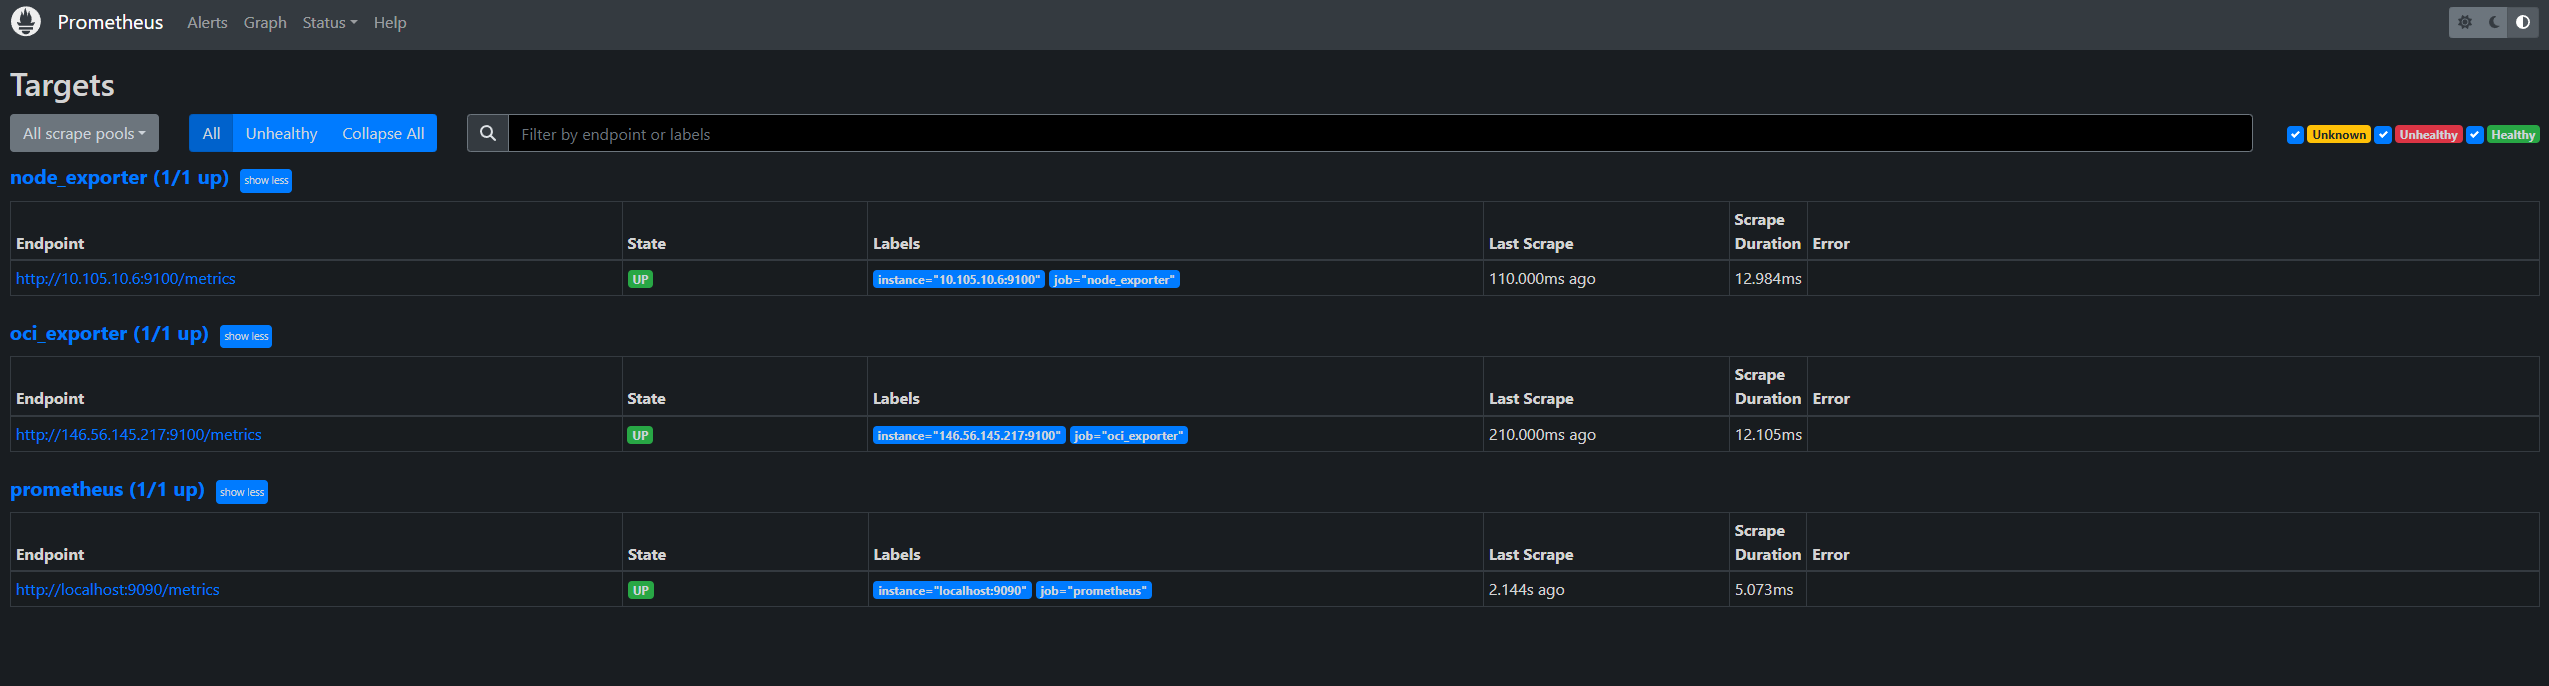This screenshot has width=2549, height=686.
Task: Open the All scrape pools dropdown
Action: click(x=84, y=133)
